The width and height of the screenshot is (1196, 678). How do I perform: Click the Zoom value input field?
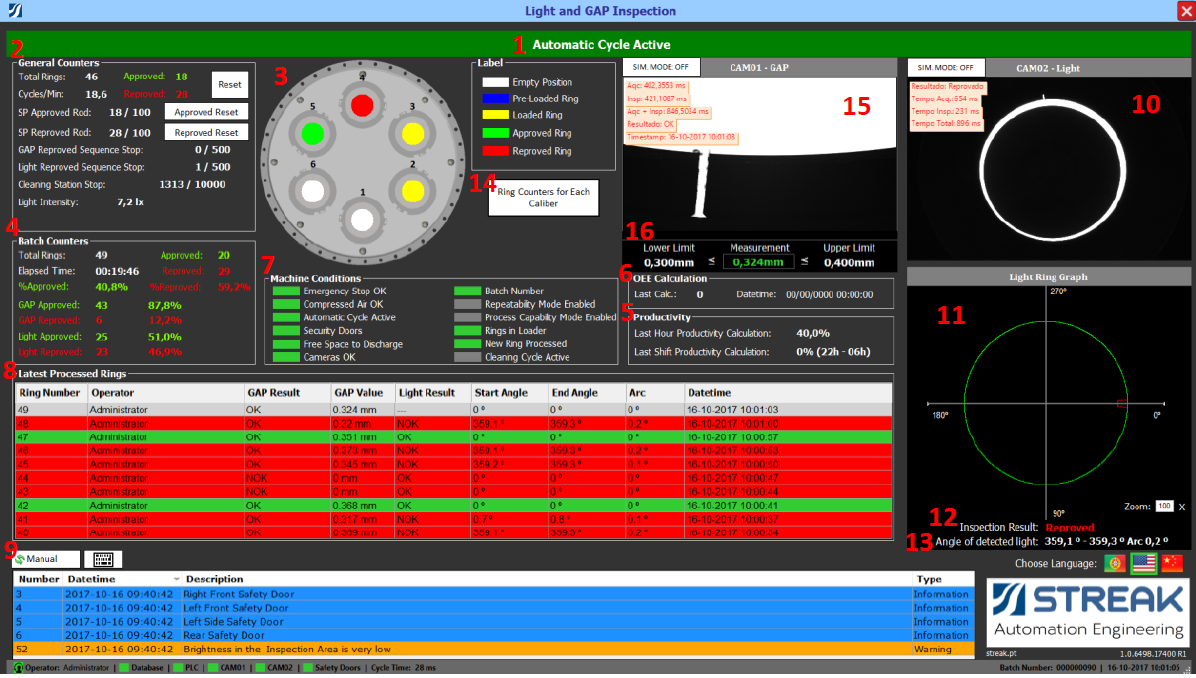point(1164,506)
